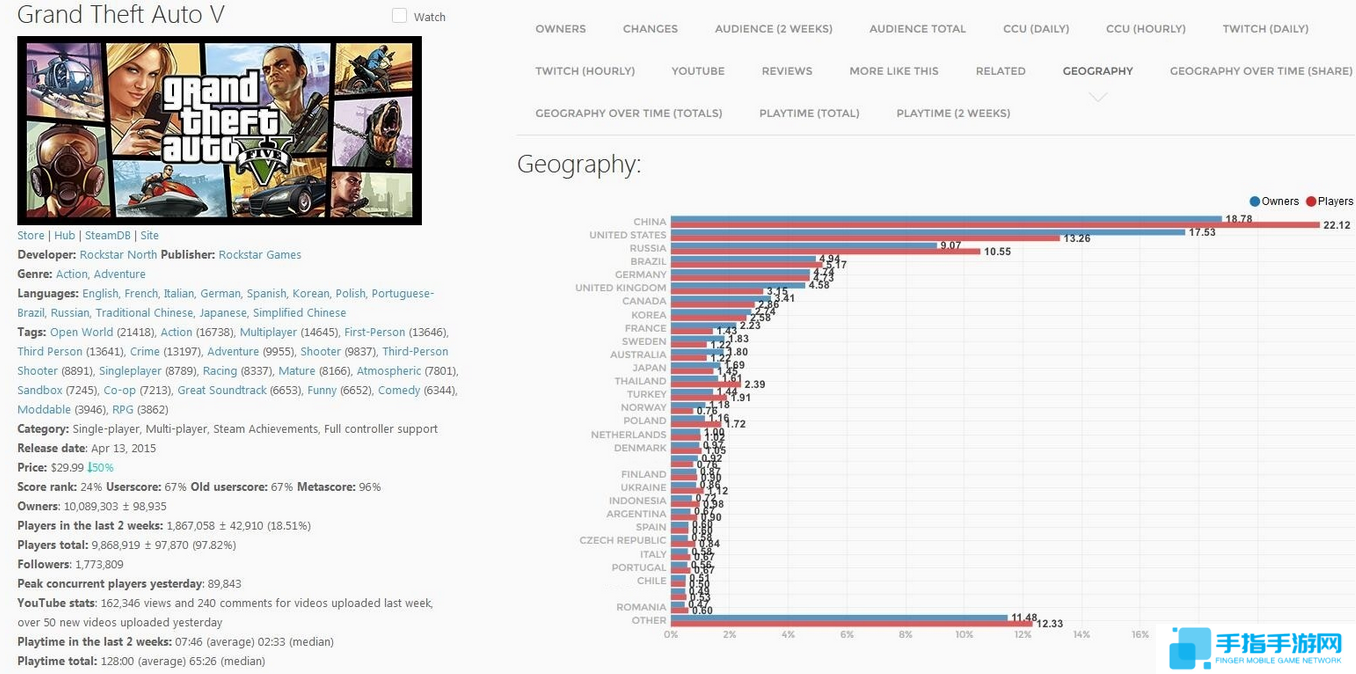Open the Twitch (Daily) tab

(x=1265, y=29)
